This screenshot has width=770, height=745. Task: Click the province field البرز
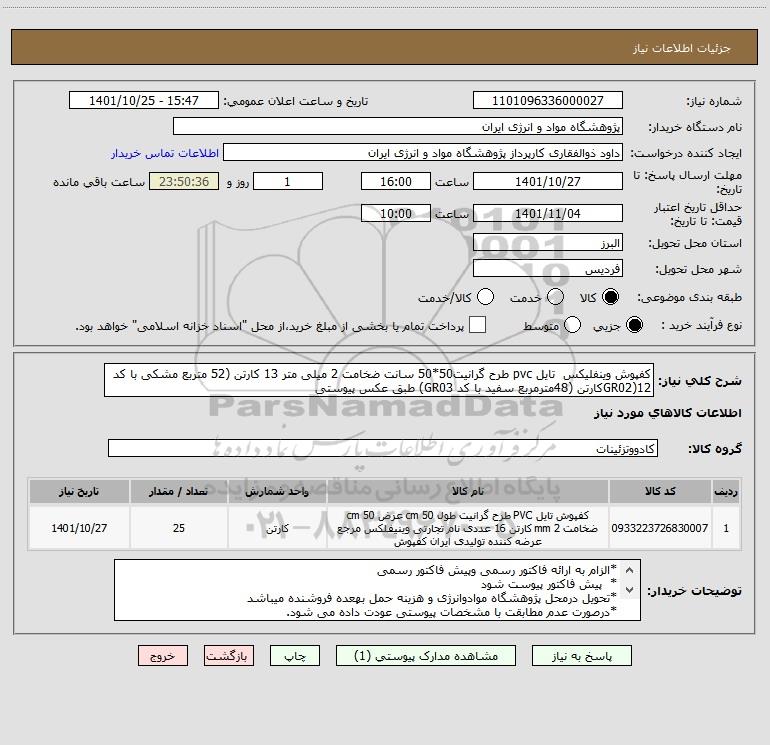click(548, 243)
